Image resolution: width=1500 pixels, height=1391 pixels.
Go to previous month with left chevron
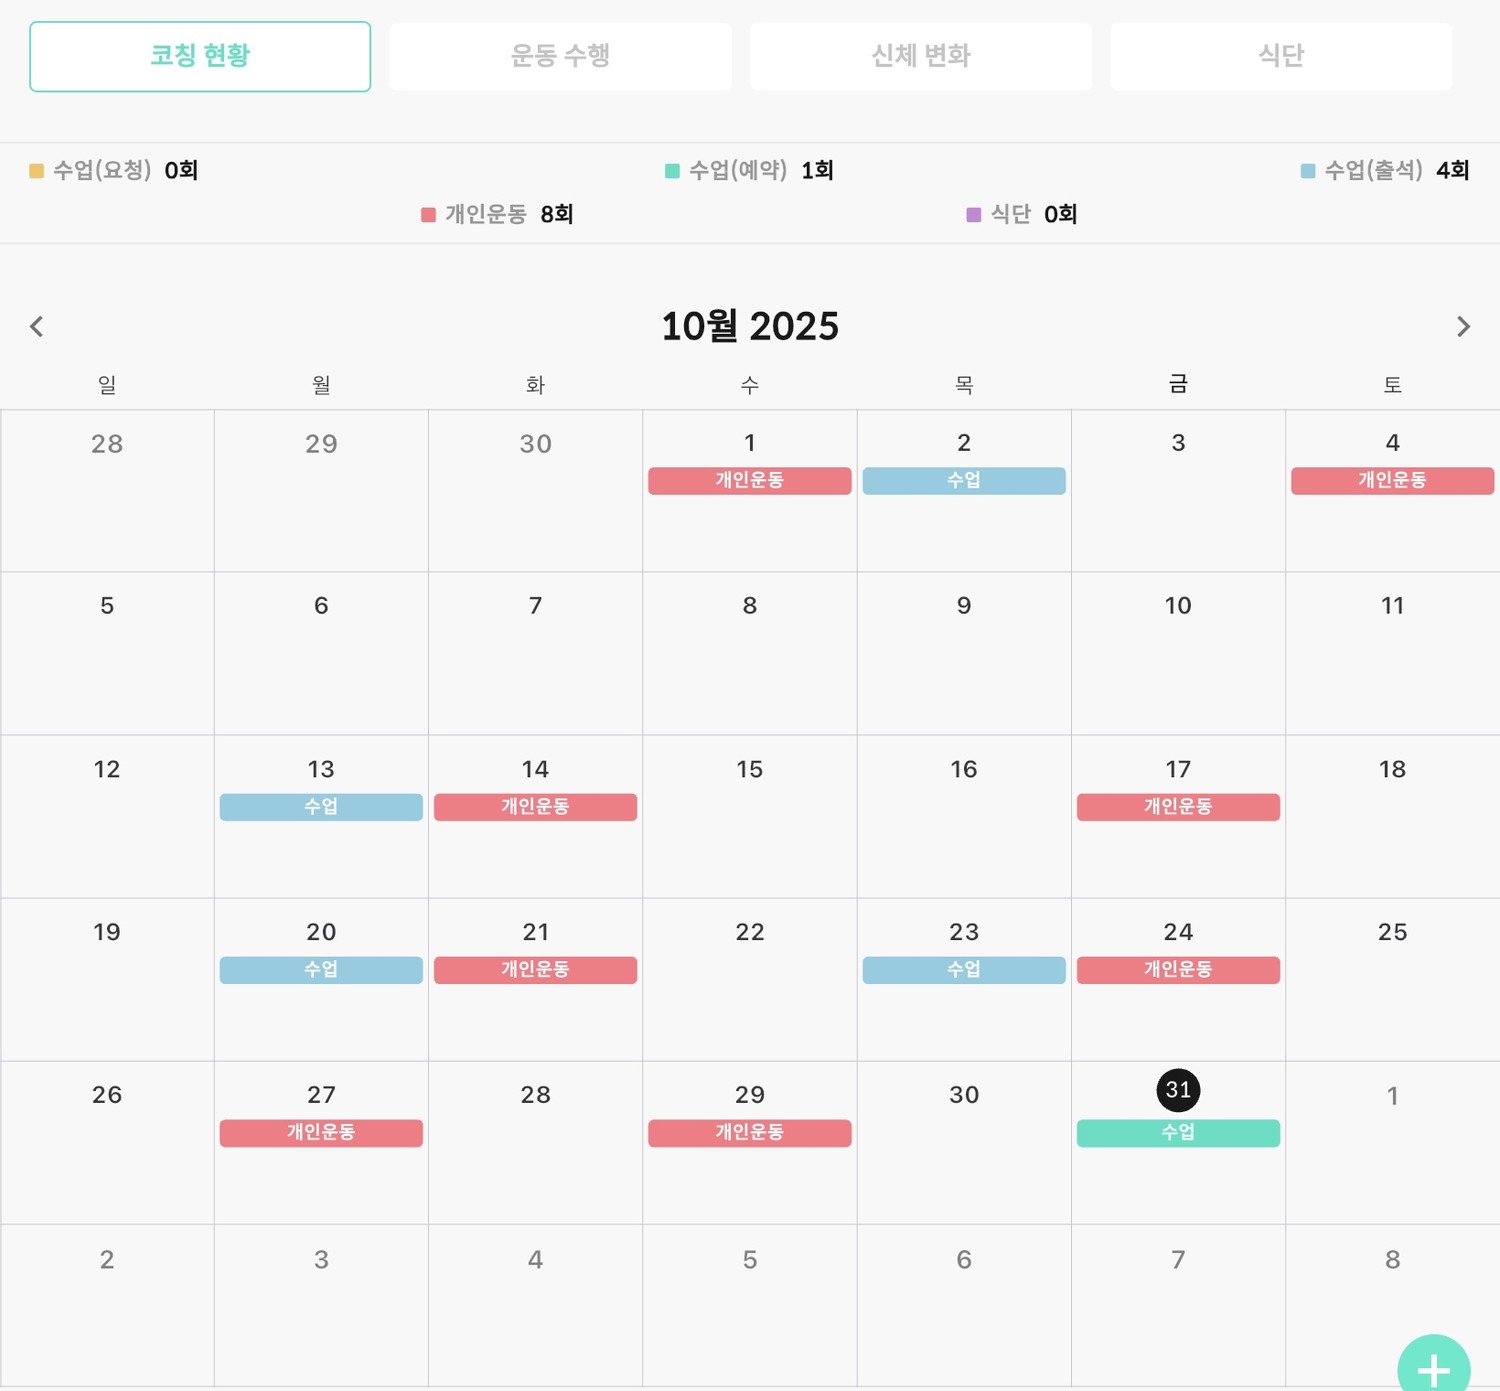37,326
